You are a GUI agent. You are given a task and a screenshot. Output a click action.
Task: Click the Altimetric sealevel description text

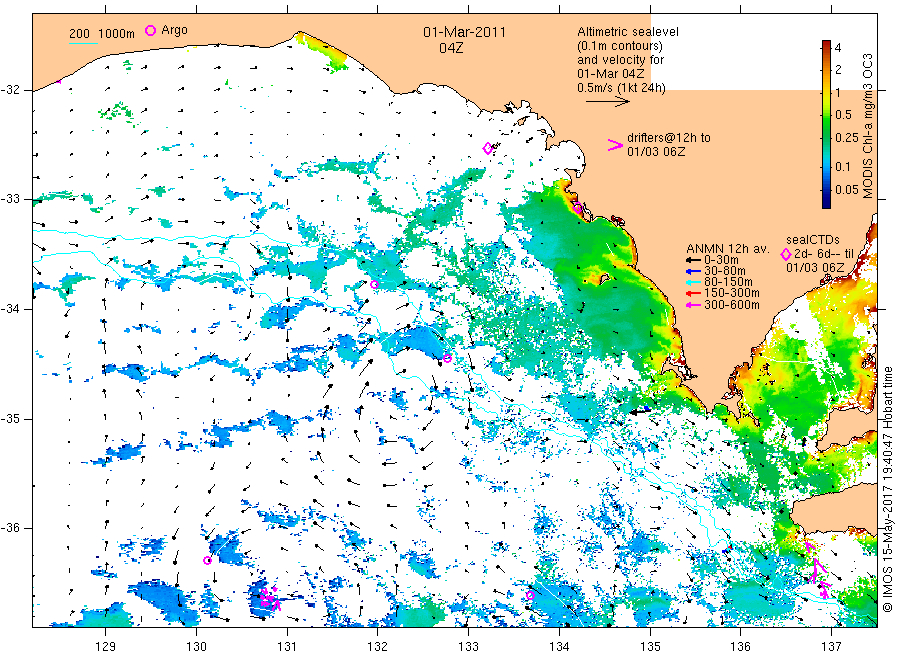[x=628, y=60]
